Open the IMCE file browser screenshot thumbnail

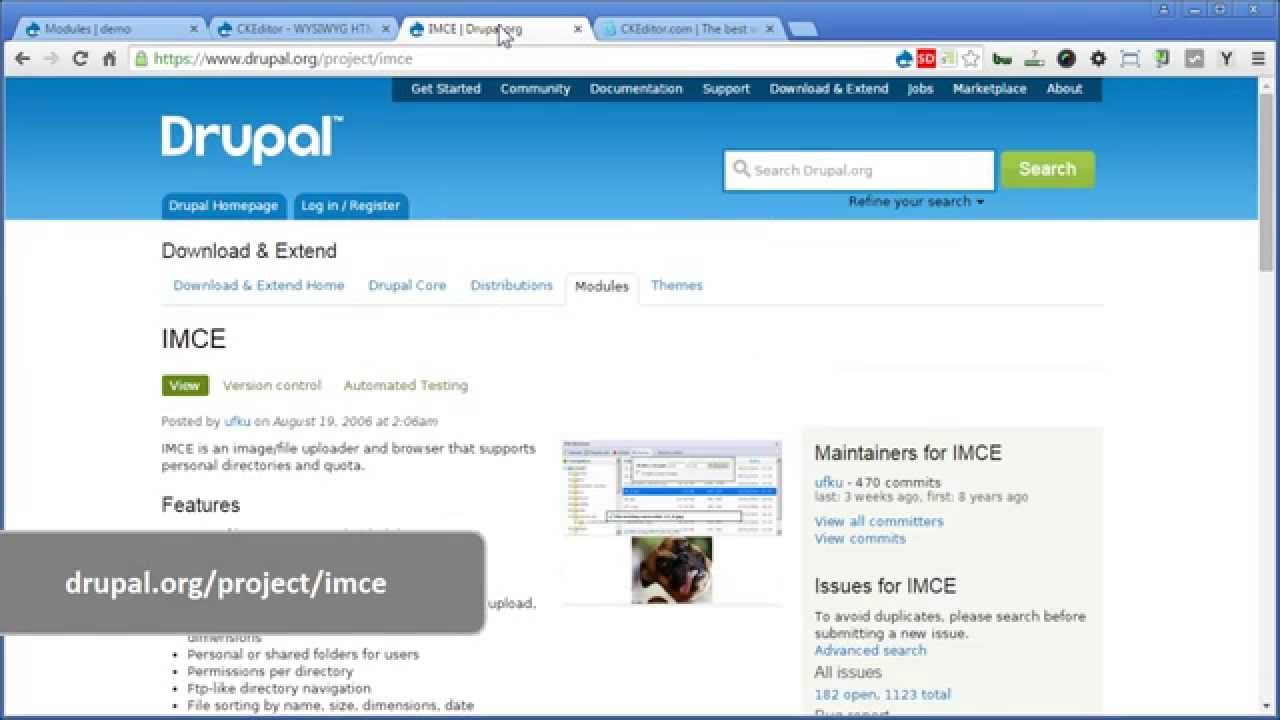pyautogui.click(x=672, y=488)
